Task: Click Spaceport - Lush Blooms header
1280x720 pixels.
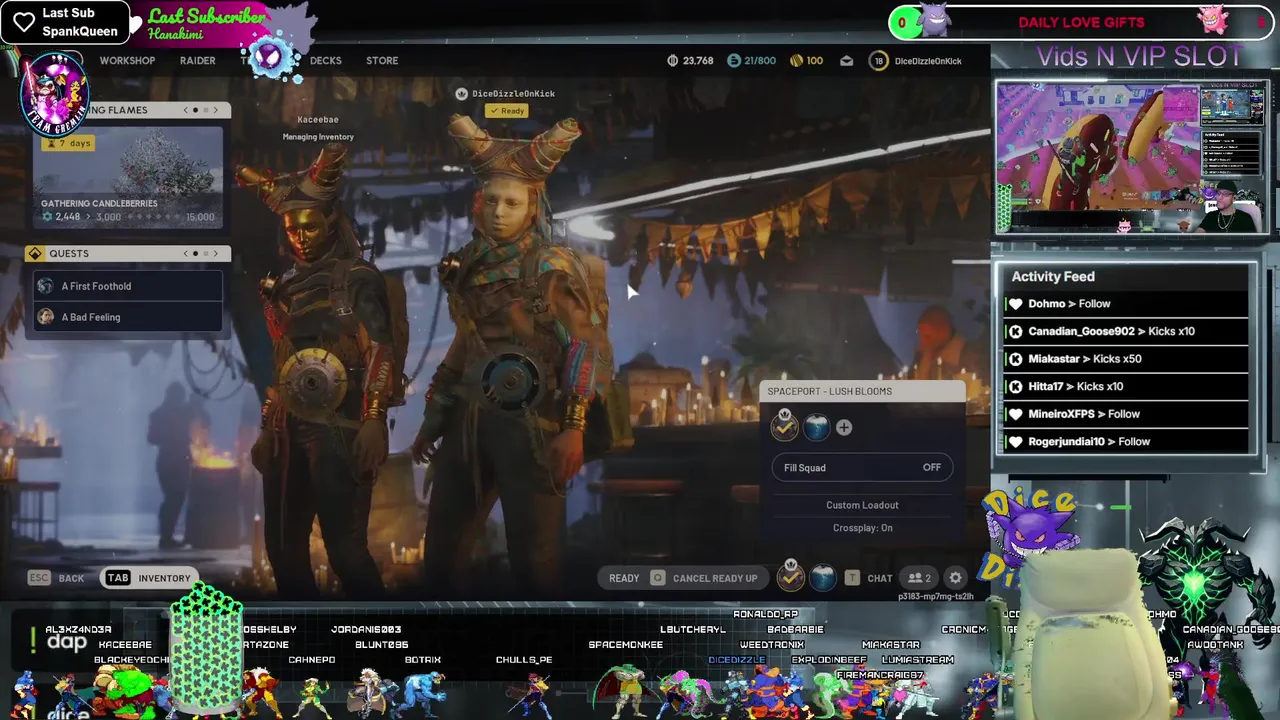Action: [x=862, y=391]
